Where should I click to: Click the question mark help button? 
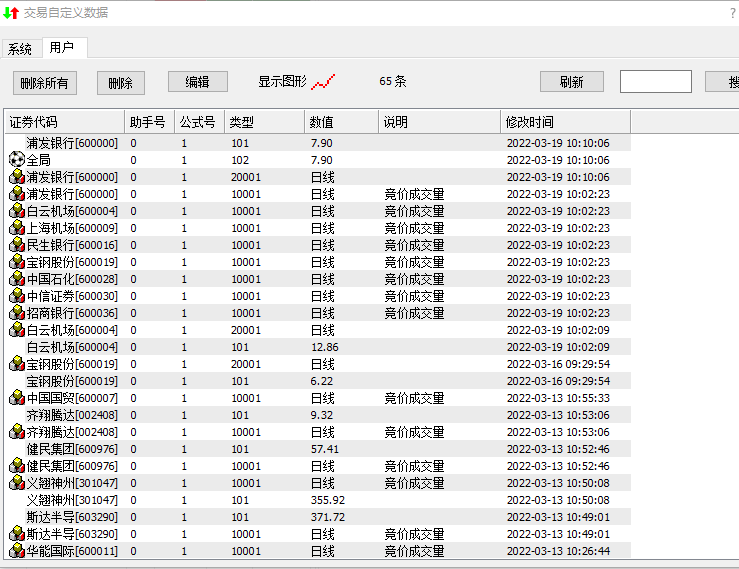click(x=733, y=13)
